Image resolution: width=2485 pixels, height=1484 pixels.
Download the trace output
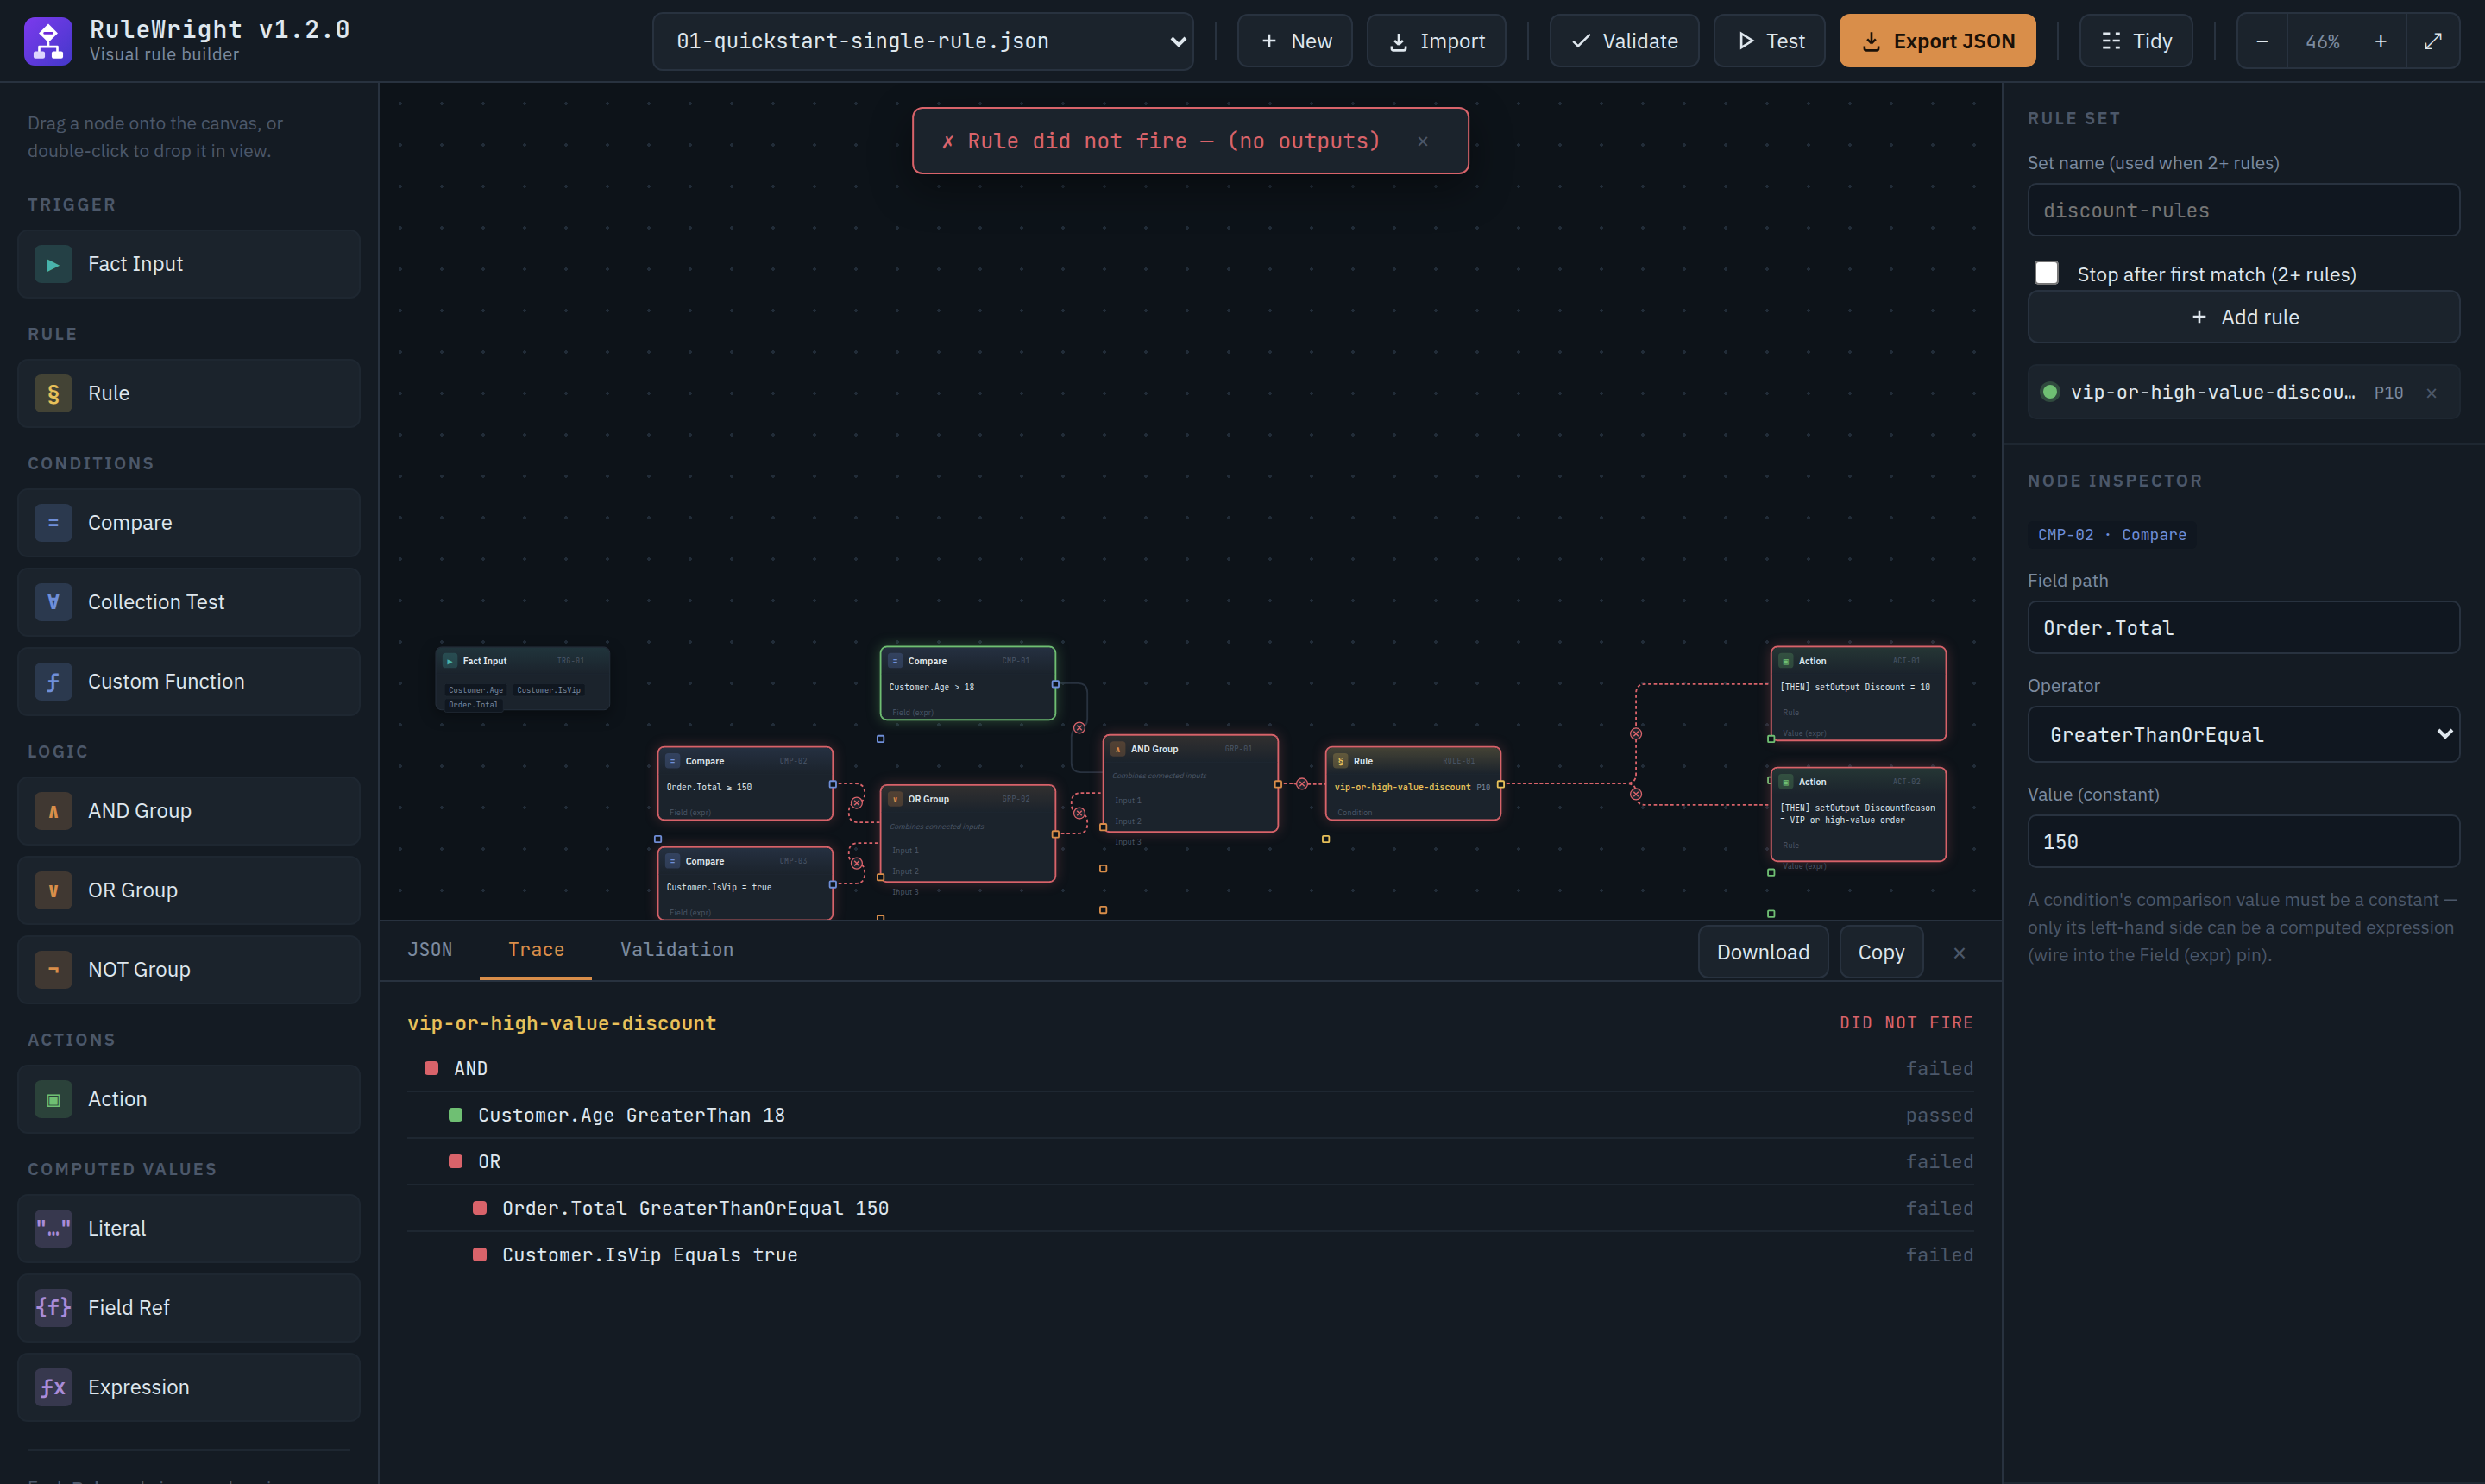coord(1762,953)
